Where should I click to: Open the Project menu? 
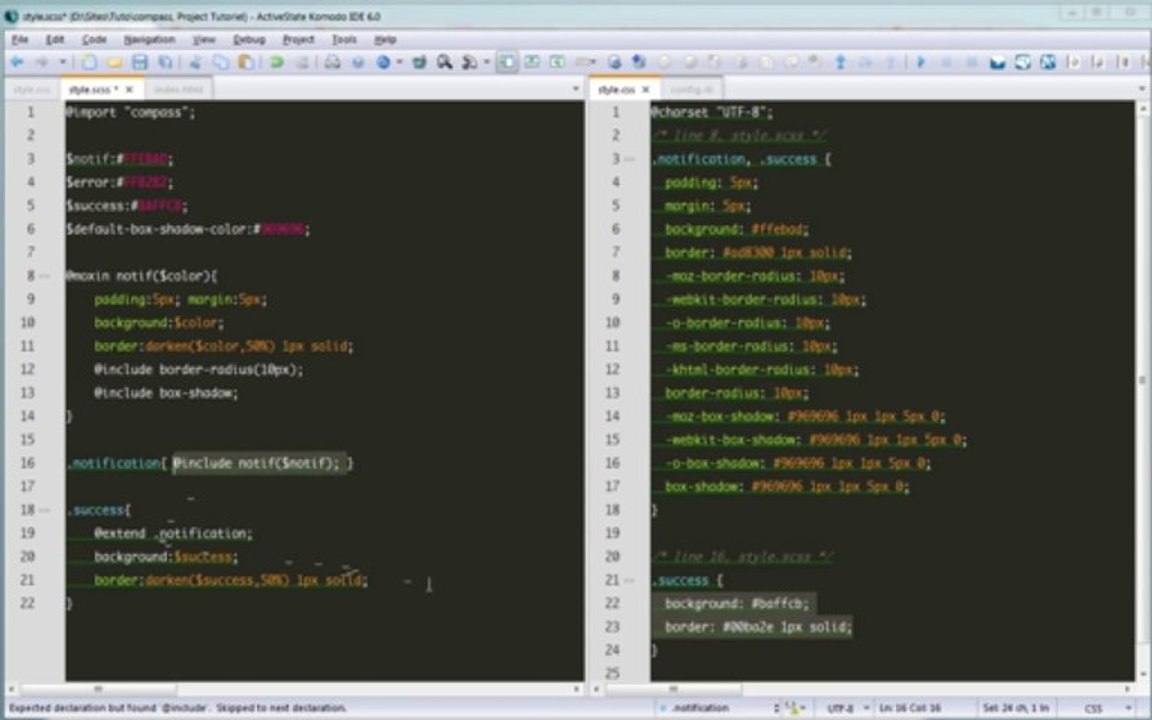pyautogui.click(x=298, y=40)
